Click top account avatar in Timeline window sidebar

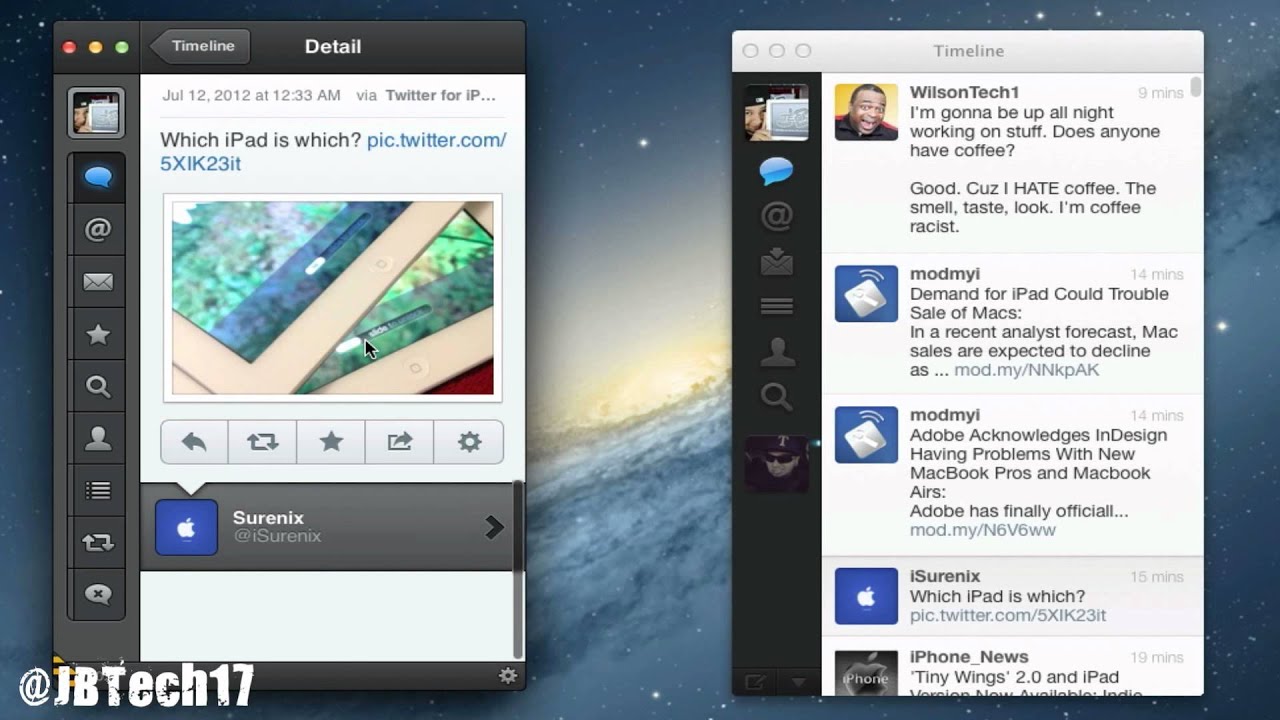776,112
